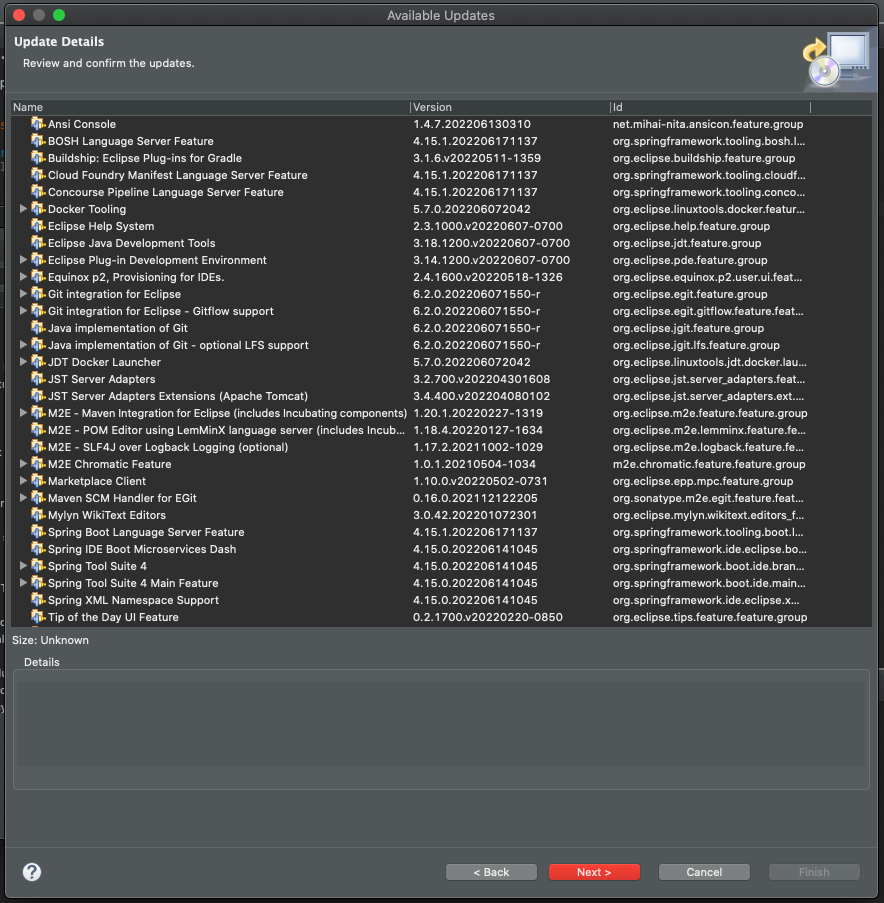Select the Git integration for Eclipse row label
The image size is (884, 903).
pyautogui.click(x=114, y=294)
